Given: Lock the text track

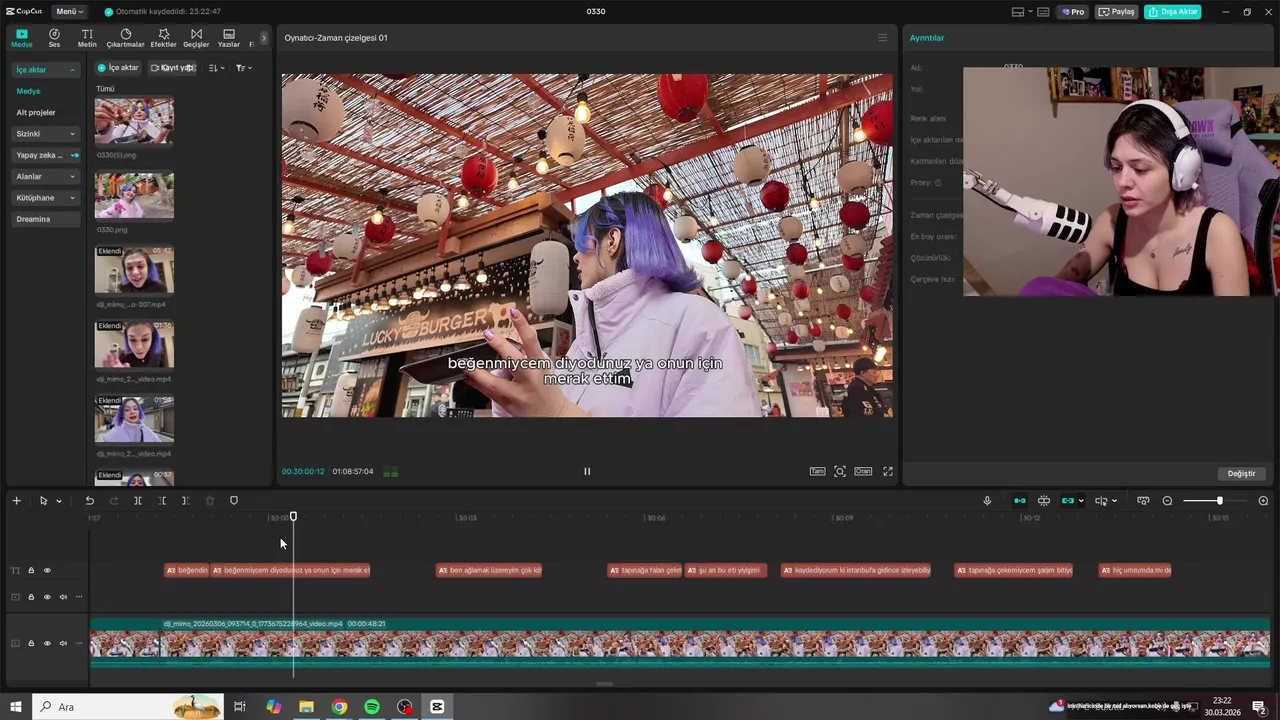Looking at the screenshot, I should (31, 571).
